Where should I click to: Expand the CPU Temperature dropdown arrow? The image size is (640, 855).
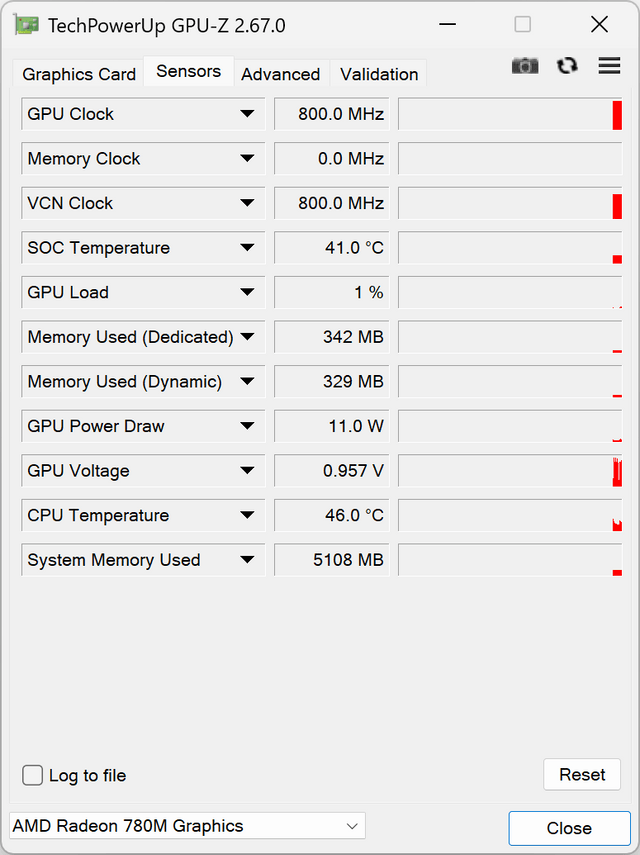tap(247, 516)
